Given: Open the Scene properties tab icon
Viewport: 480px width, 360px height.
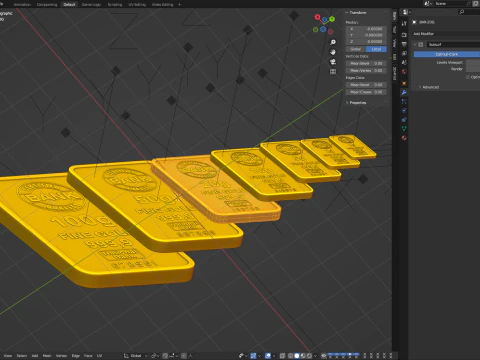Looking at the screenshot, I should (404, 62).
